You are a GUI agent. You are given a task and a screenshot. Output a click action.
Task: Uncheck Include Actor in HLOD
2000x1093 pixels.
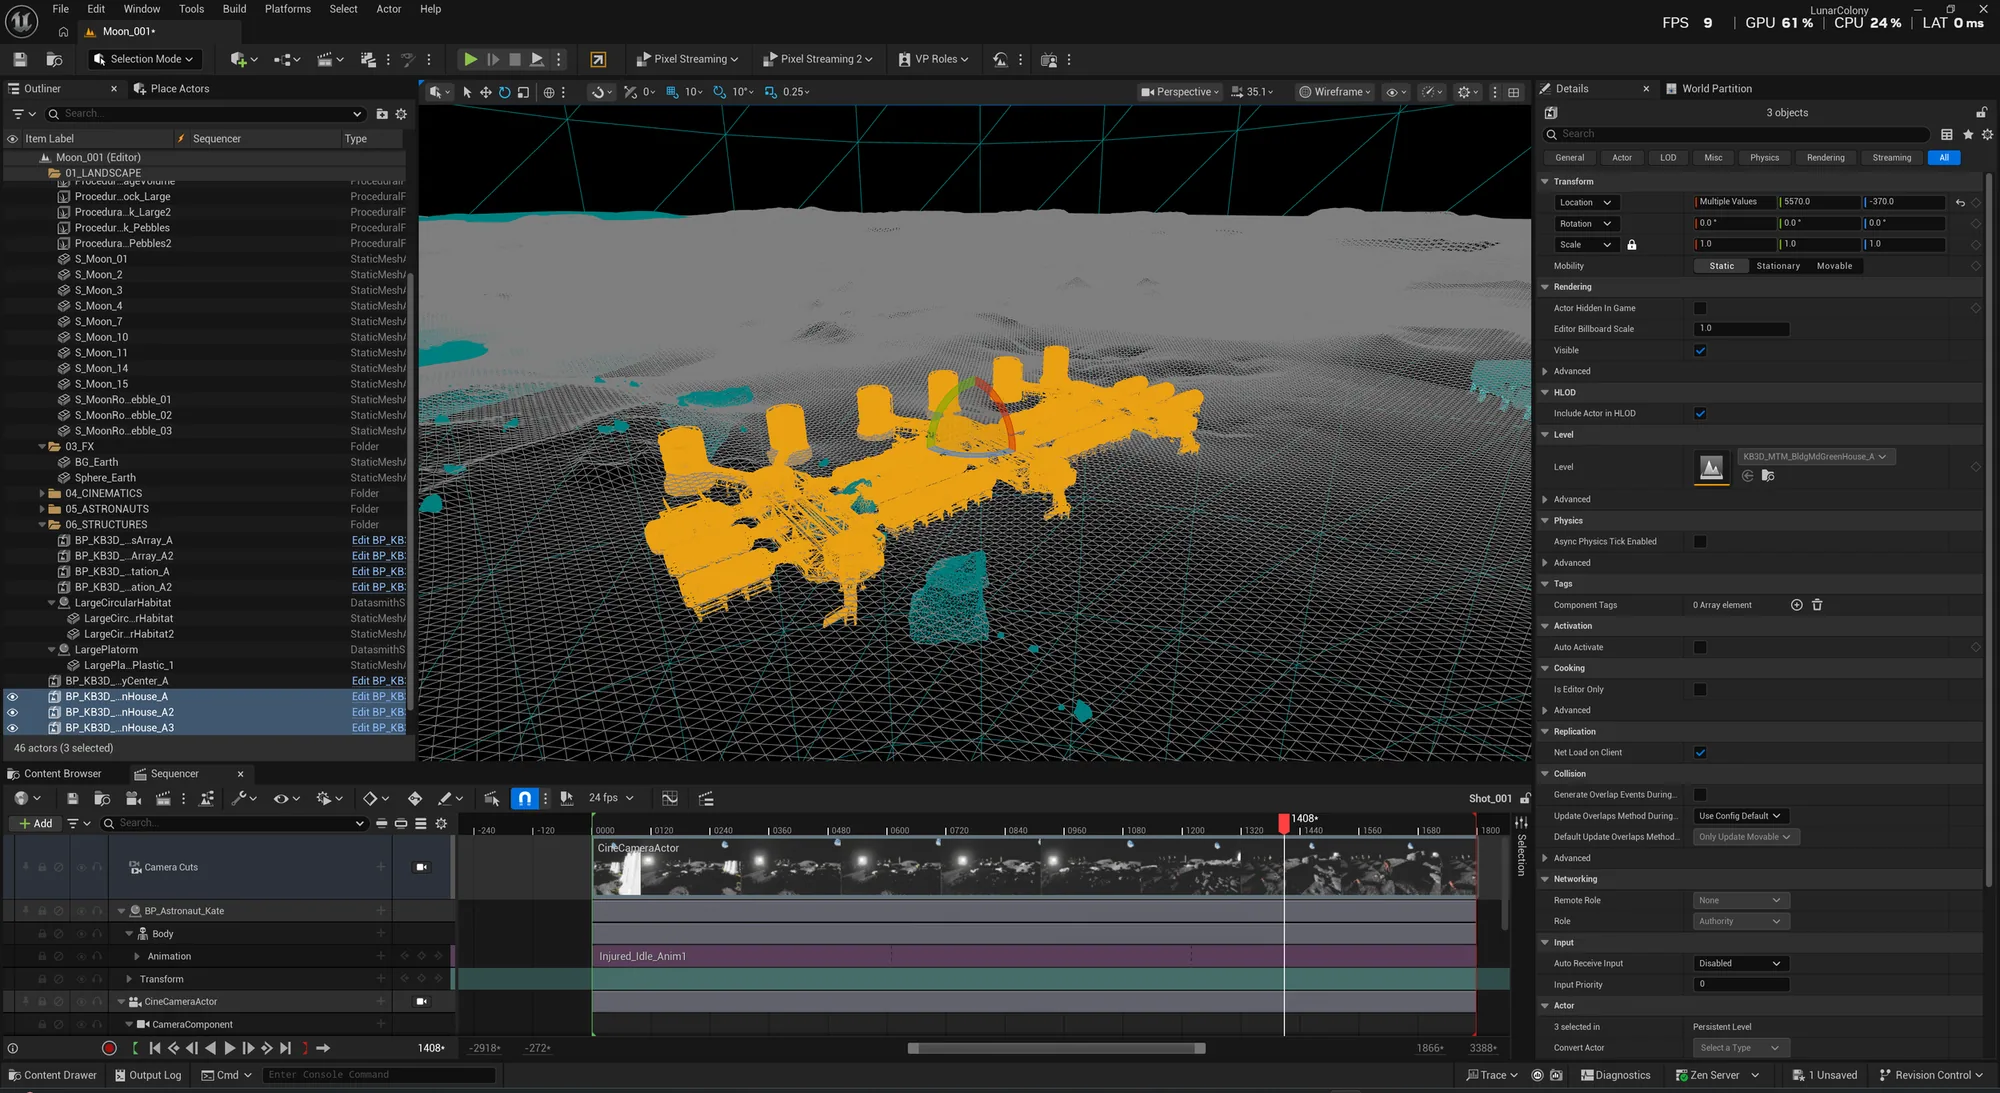(x=1700, y=414)
